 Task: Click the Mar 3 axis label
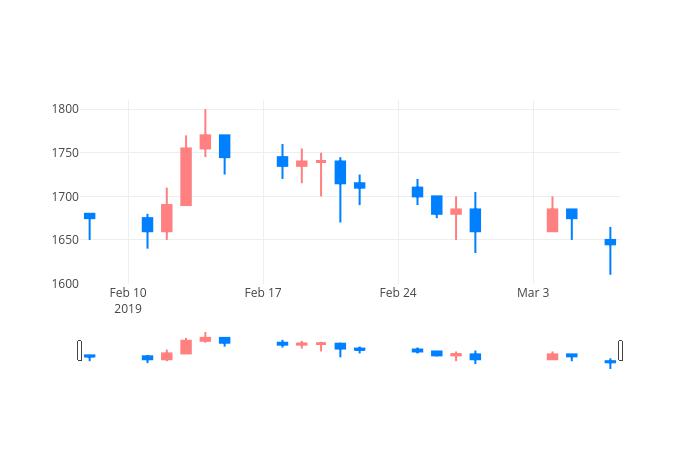tap(533, 293)
